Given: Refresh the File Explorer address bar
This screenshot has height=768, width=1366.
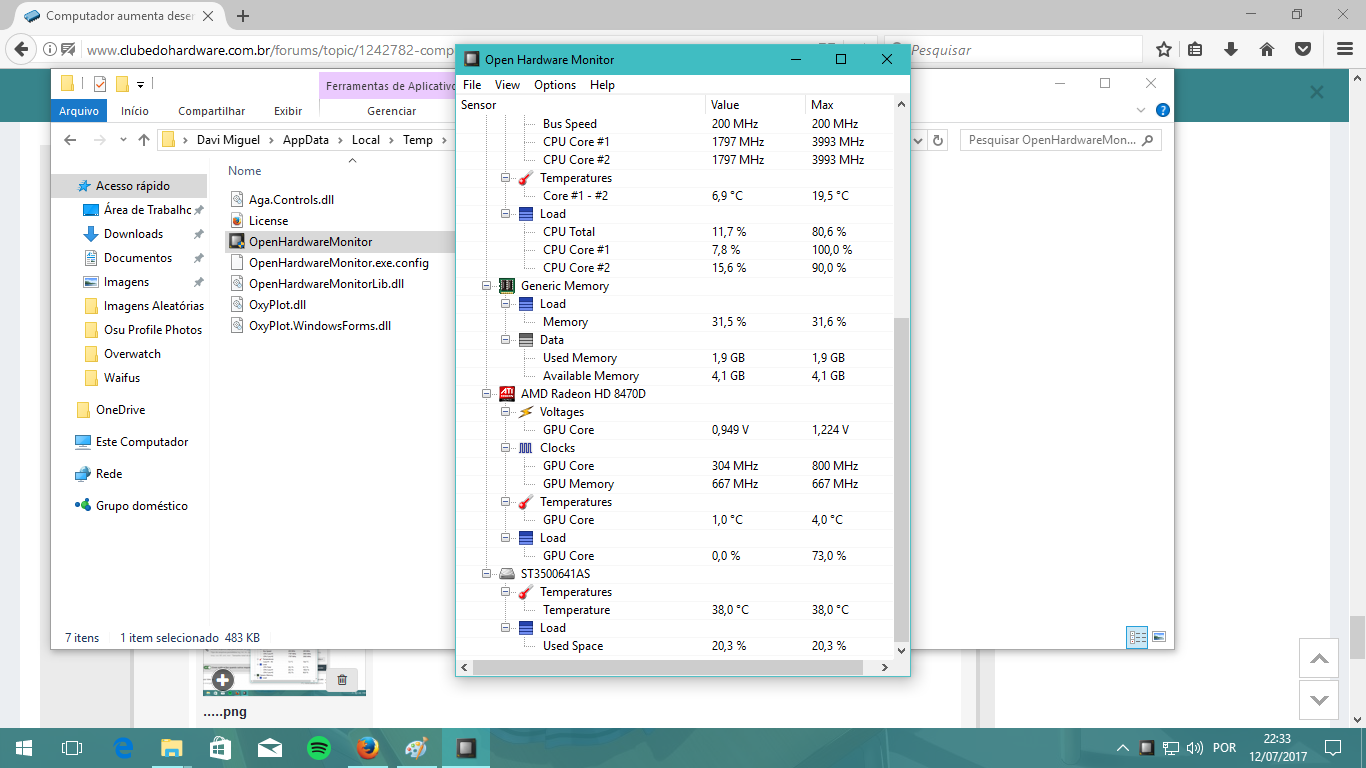Looking at the screenshot, I should 938,140.
